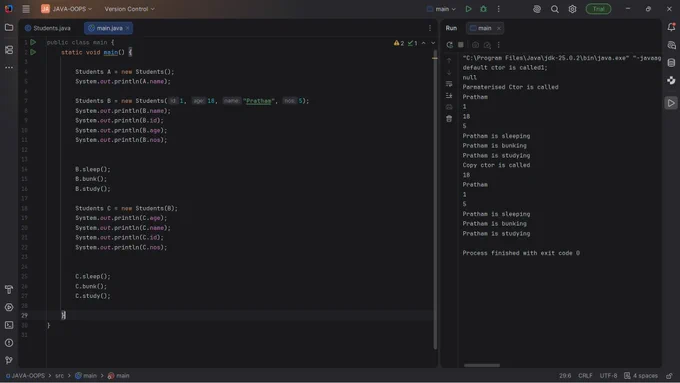The image size is (680, 383).
Task: Open the Project tool window folder icon
Action: (9, 27)
